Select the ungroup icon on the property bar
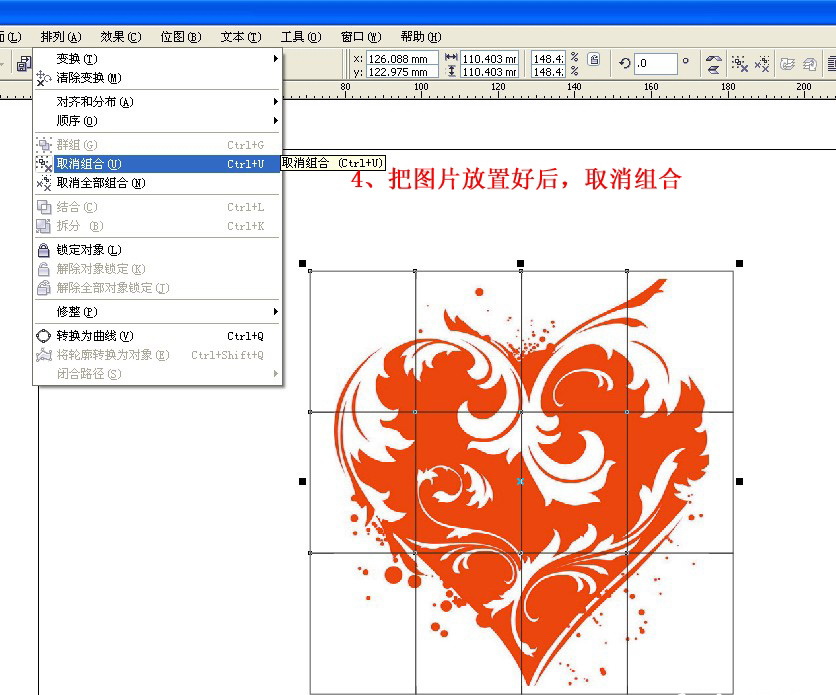The height and width of the screenshot is (695, 836). (x=741, y=63)
